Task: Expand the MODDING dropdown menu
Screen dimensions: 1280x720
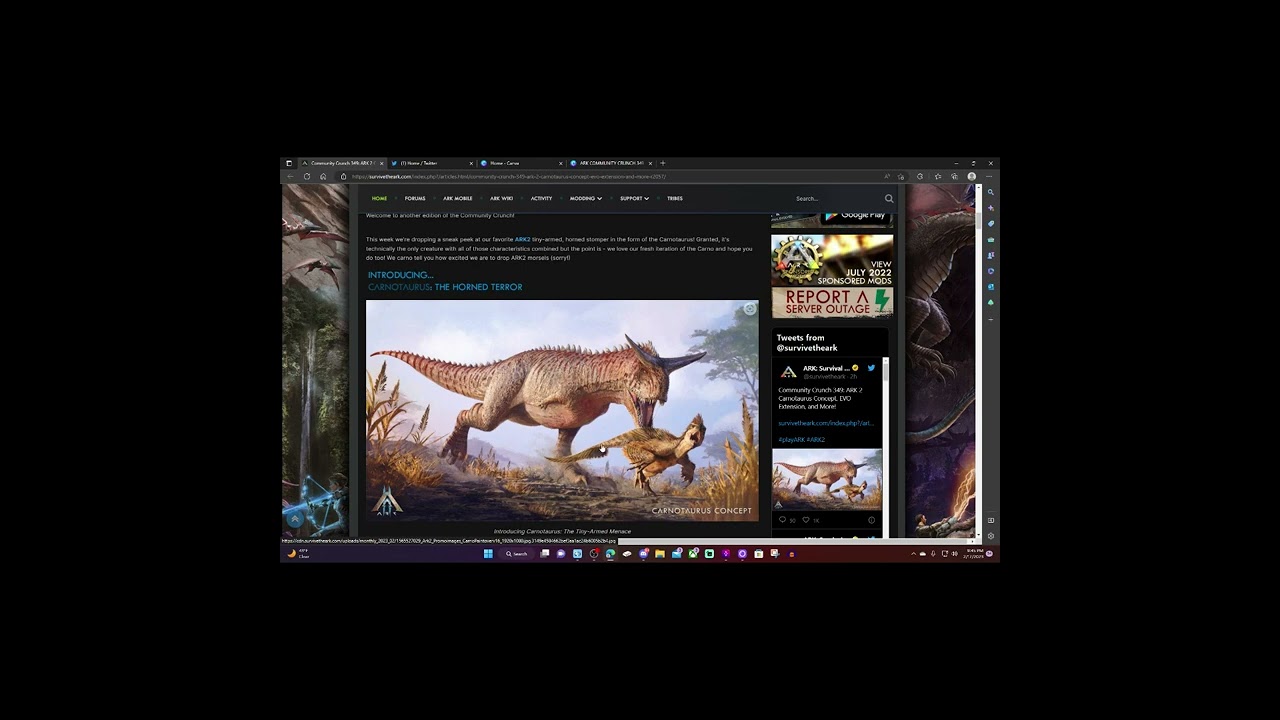Action: [x=586, y=198]
